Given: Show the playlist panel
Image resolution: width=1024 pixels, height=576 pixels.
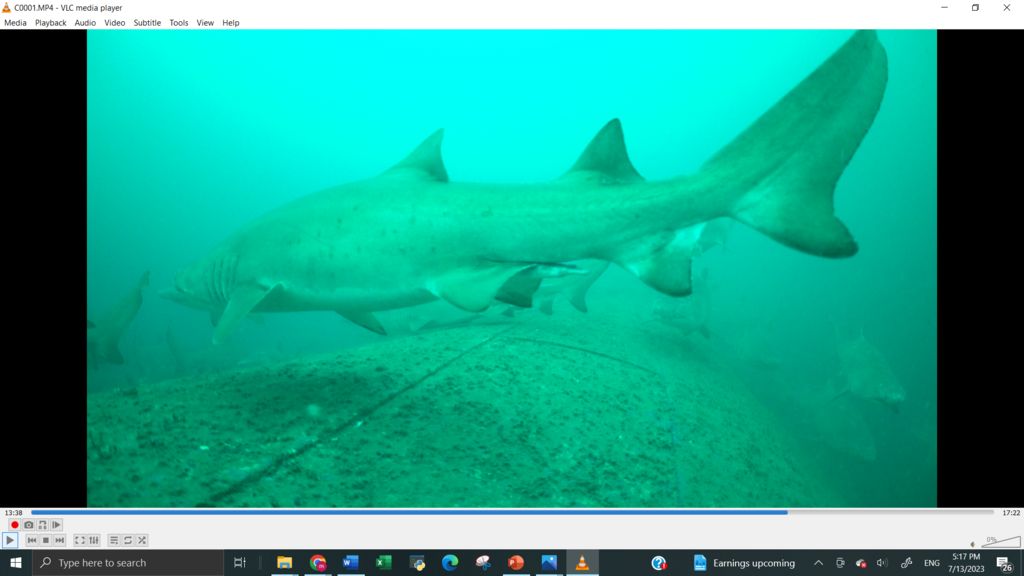Looking at the screenshot, I should pos(114,540).
